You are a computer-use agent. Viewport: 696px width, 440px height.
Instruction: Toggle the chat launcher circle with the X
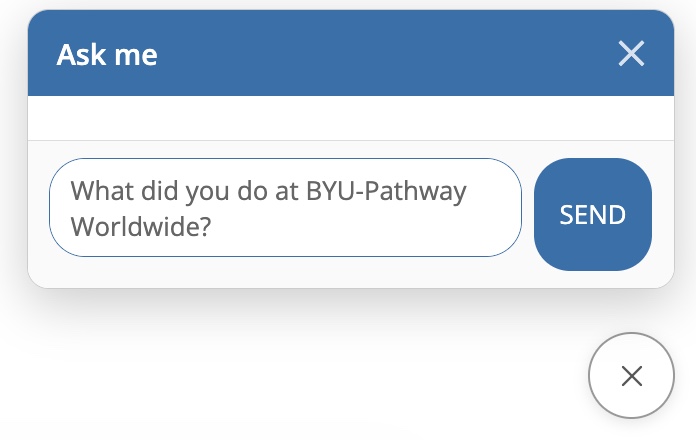[x=631, y=376]
